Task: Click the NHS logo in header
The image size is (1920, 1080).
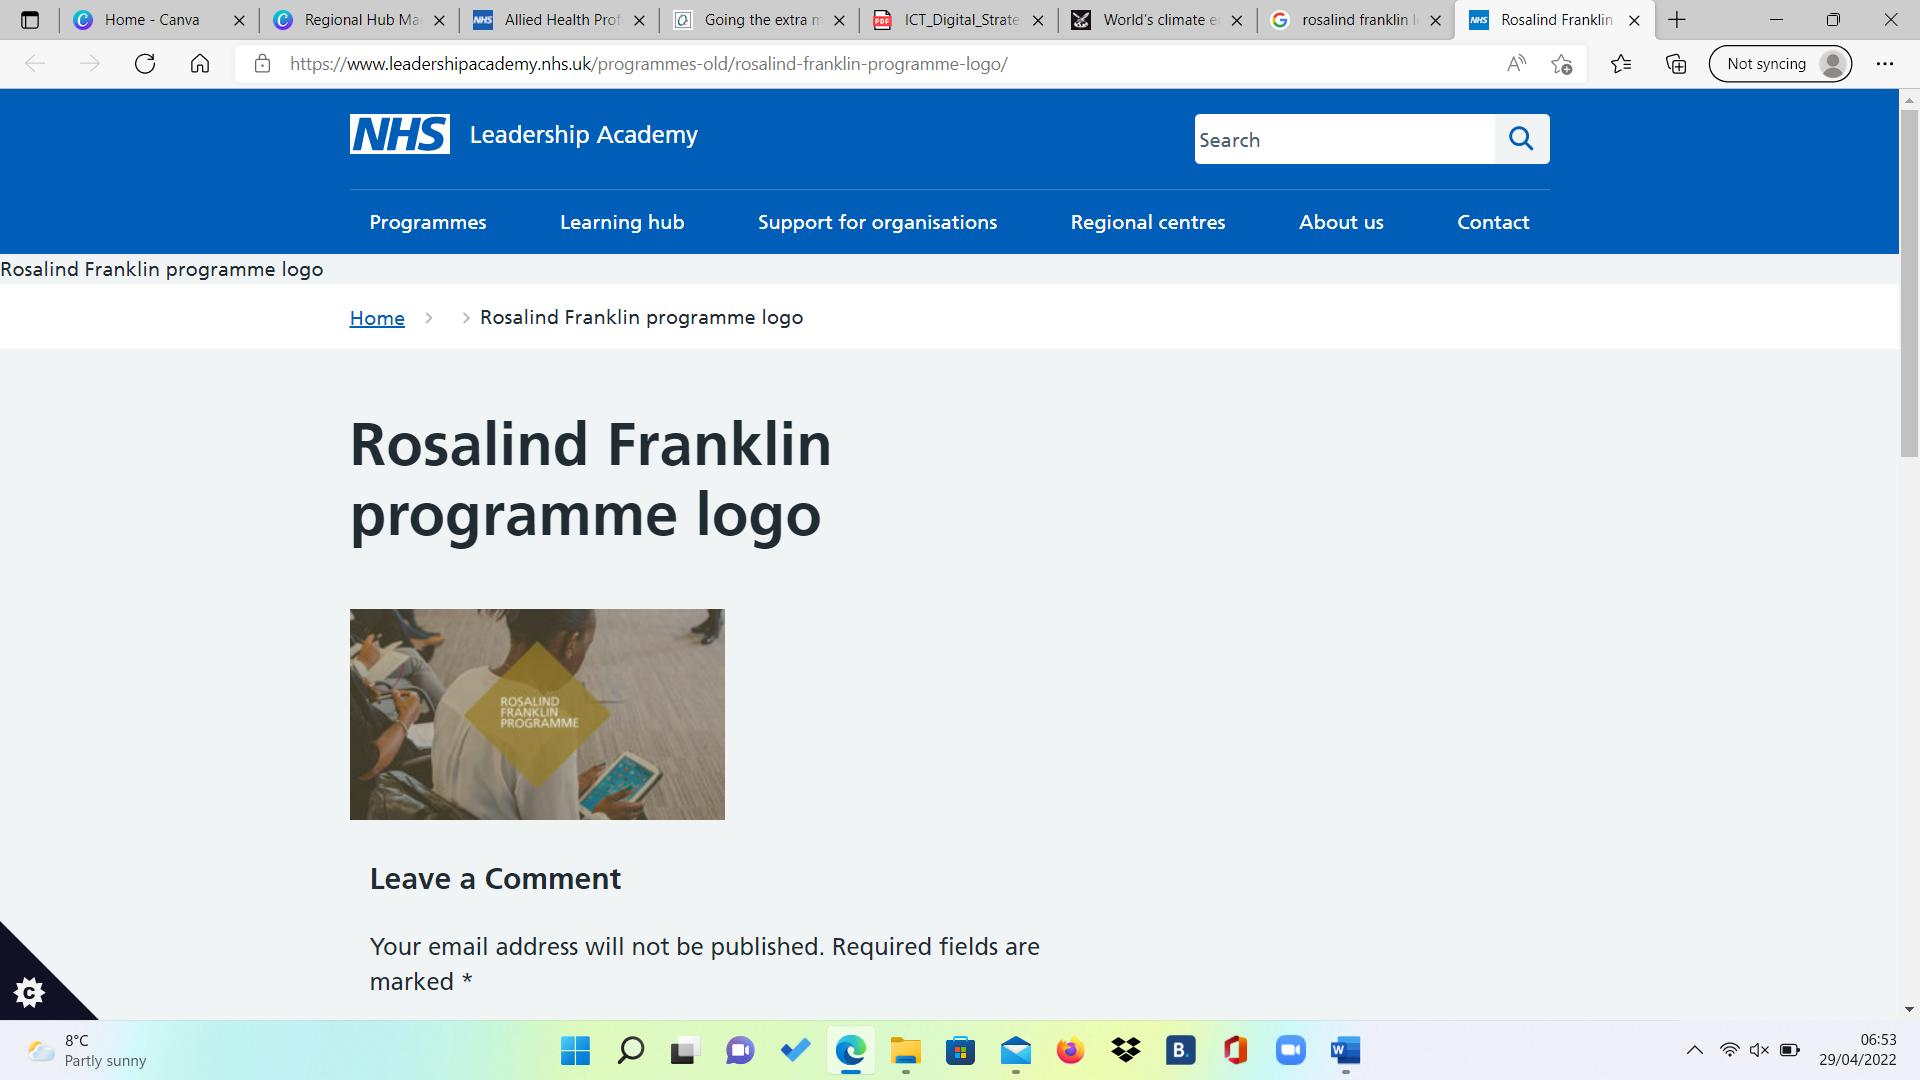Action: 400,134
